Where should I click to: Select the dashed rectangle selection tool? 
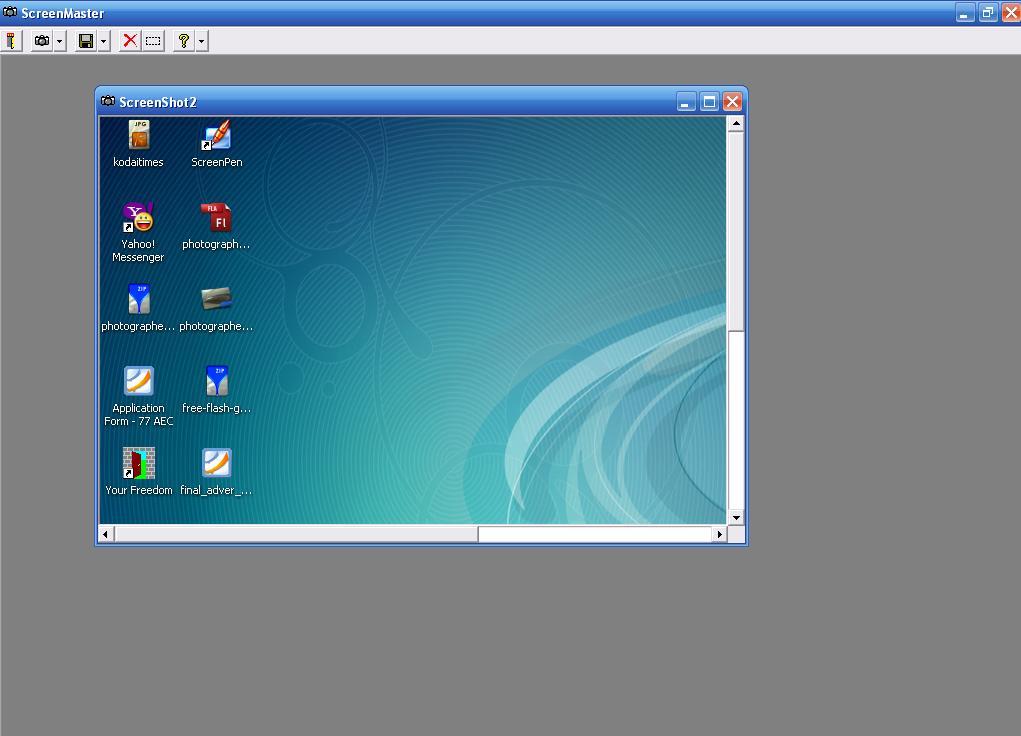click(153, 41)
